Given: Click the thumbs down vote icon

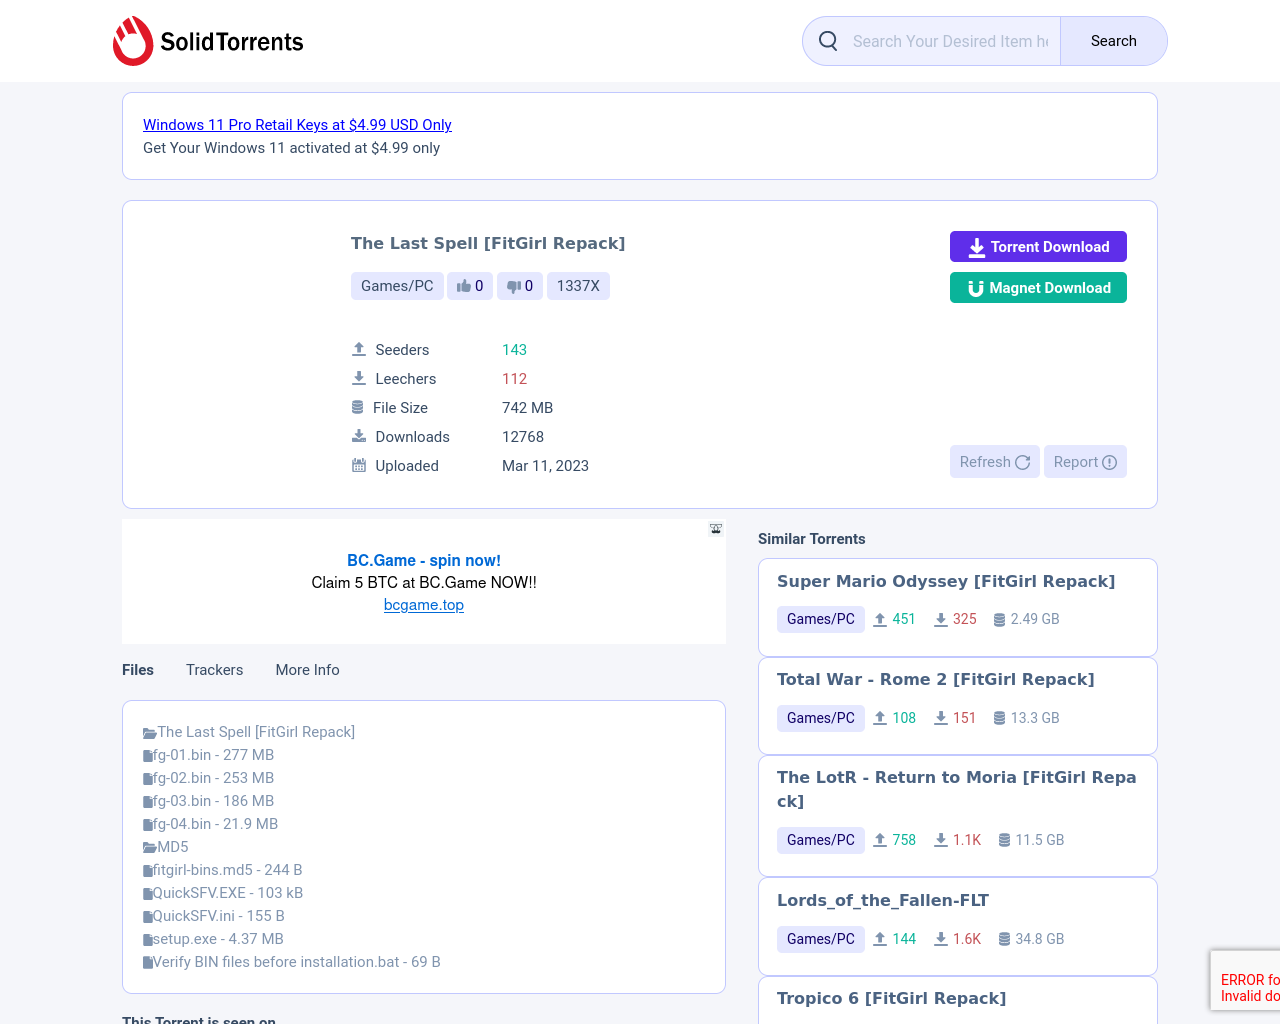Looking at the screenshot, I should coord(514,286).
